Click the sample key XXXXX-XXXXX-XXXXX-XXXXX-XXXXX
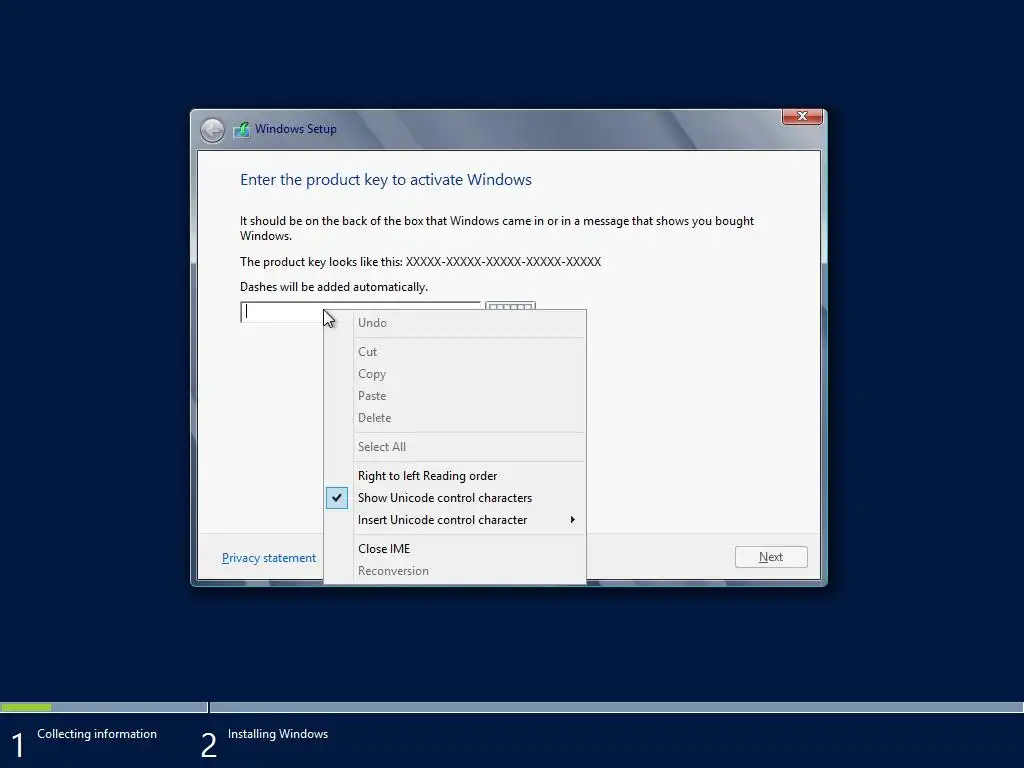This screenshot has height=768, width=1024. click(x=503, y=262)
